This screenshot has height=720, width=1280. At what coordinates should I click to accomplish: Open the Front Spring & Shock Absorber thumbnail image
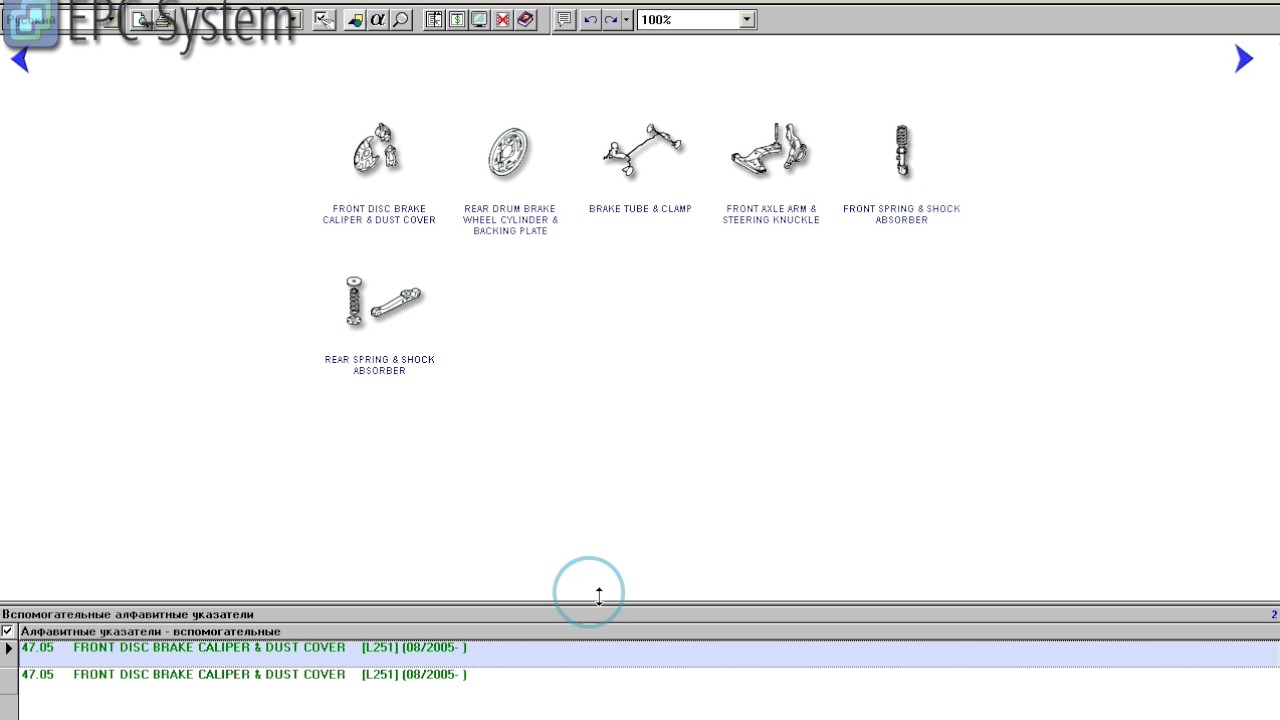[902, 151]
